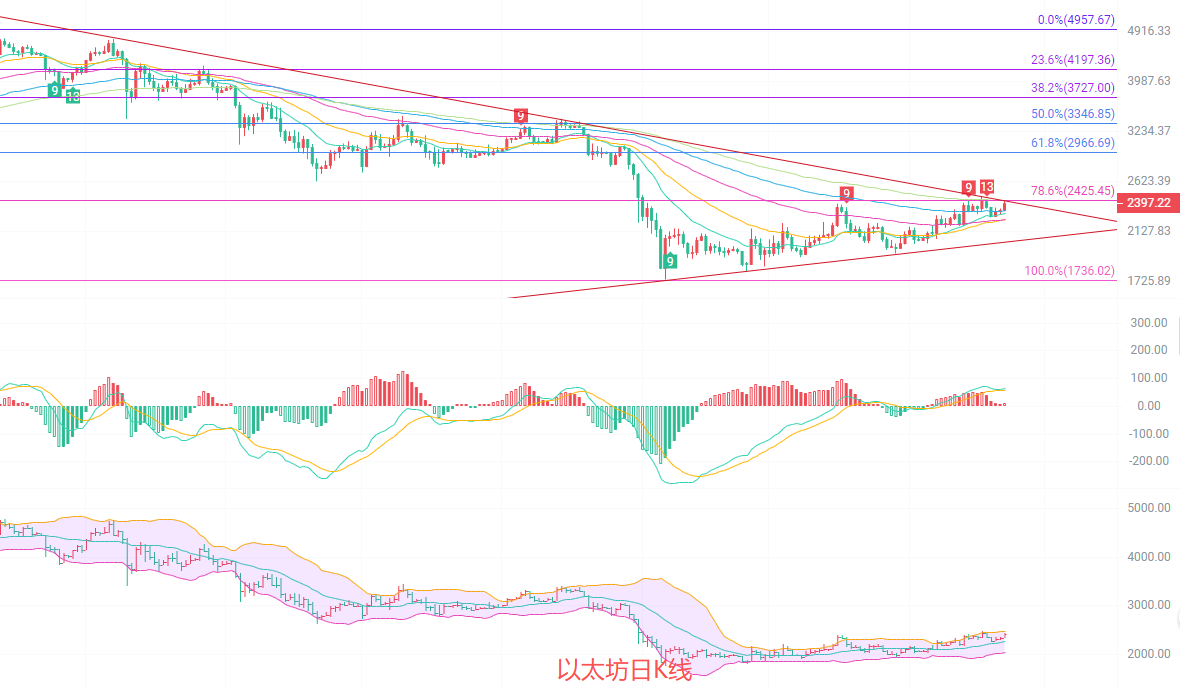Click the green 9 badge beside green 13
Screen dimensions: 1180x689
click(x=54, y=90)
